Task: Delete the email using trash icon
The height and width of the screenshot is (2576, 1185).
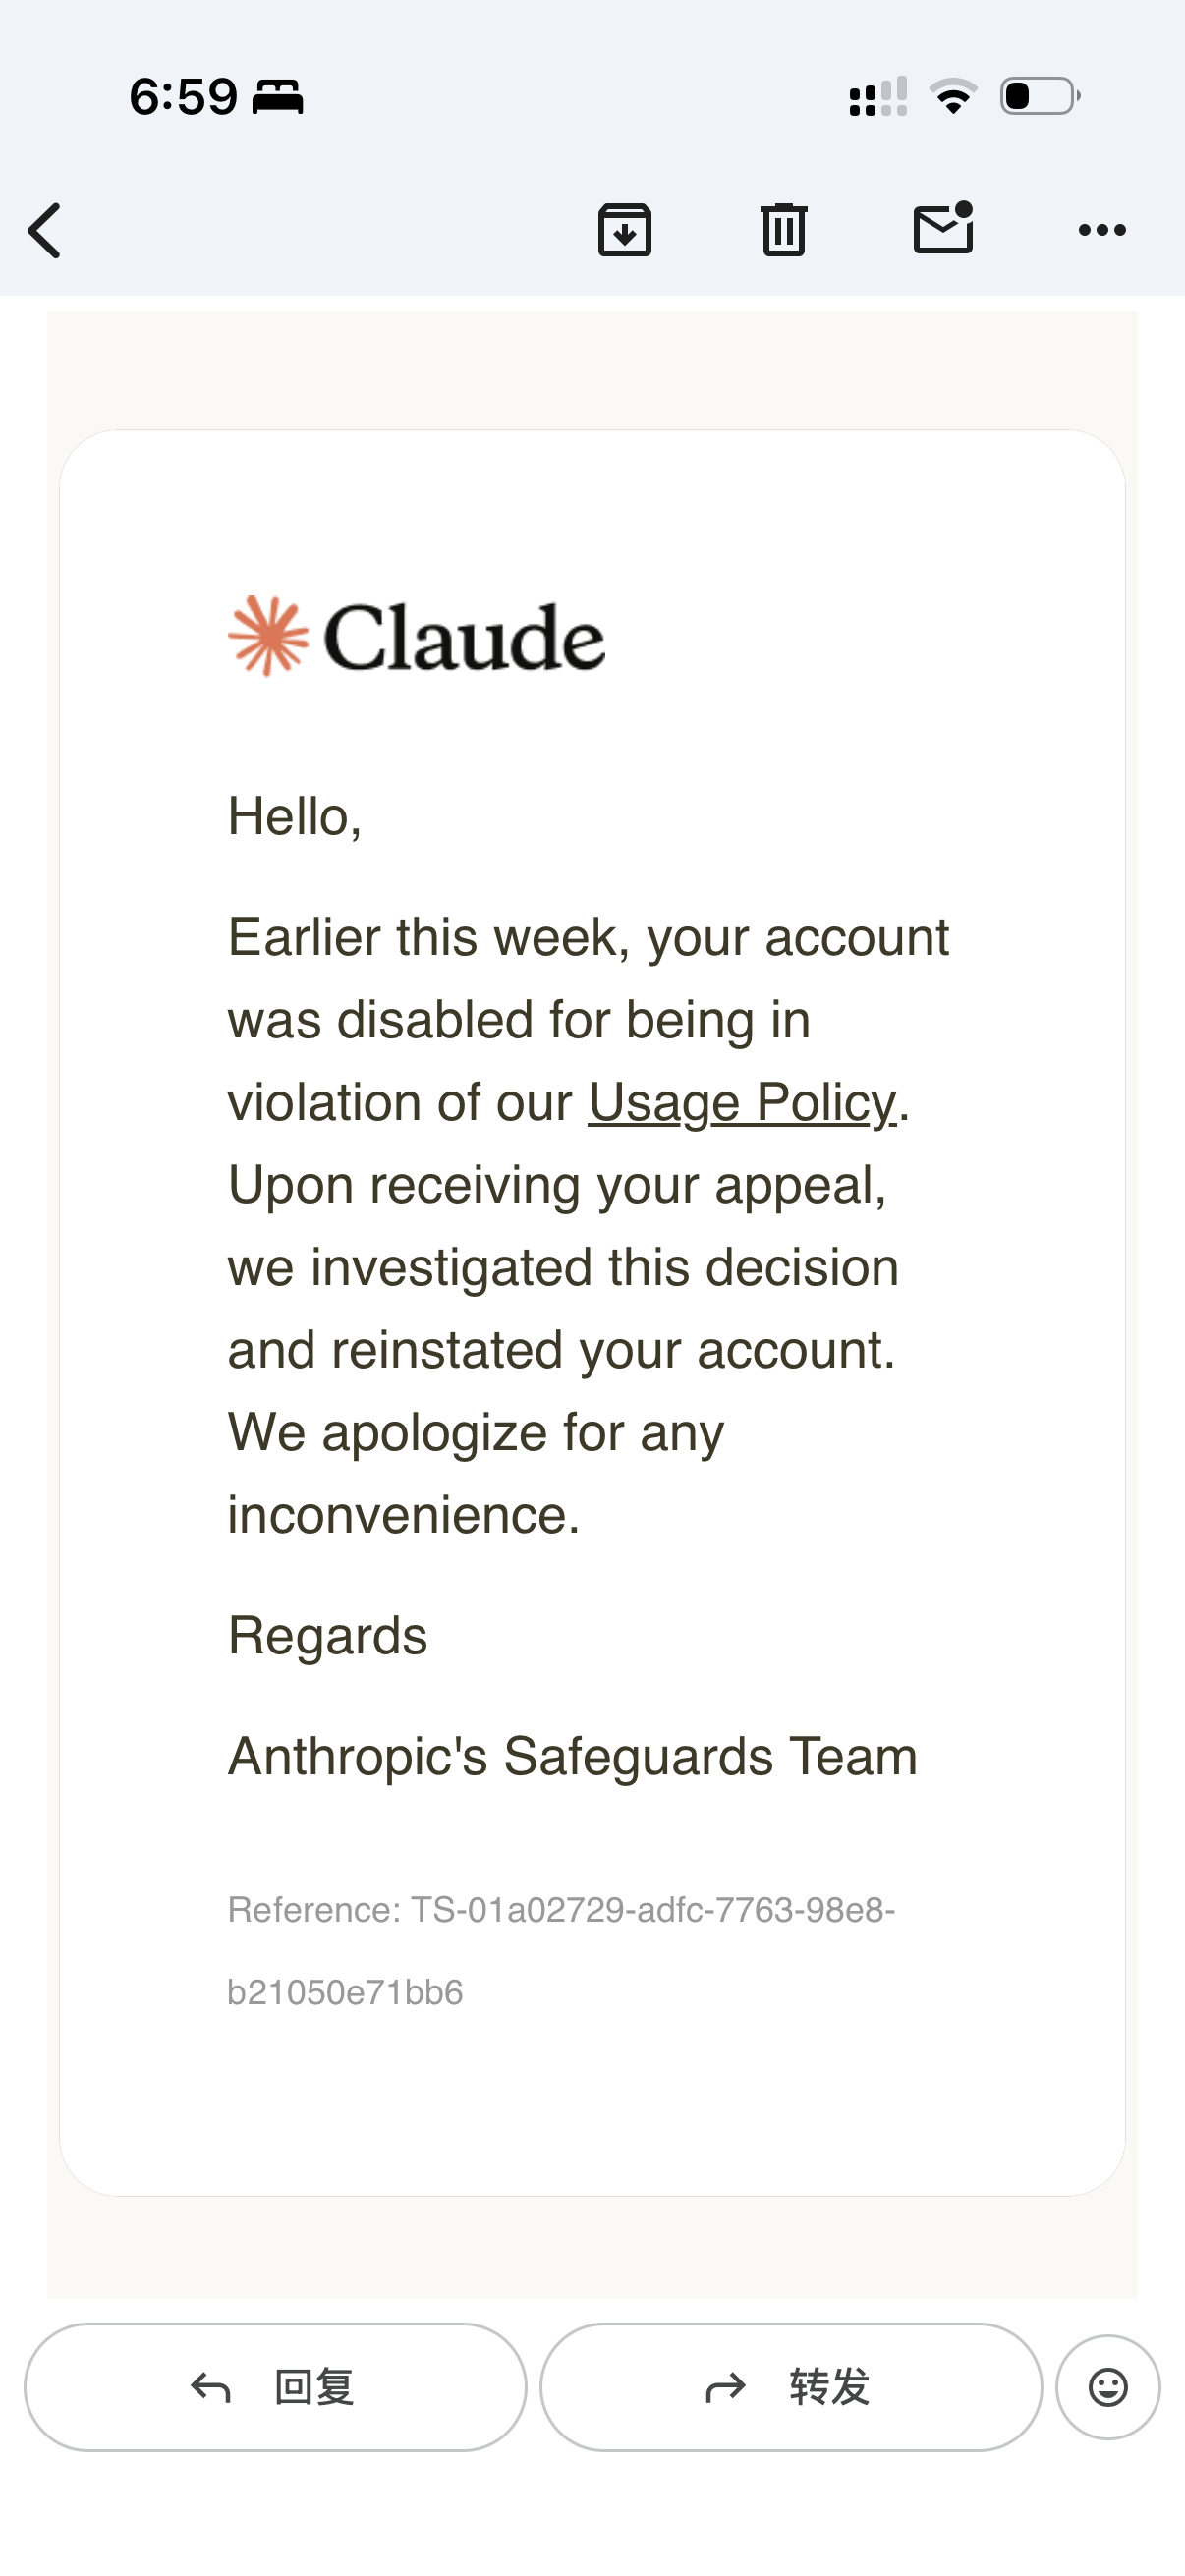Action: 784,229
